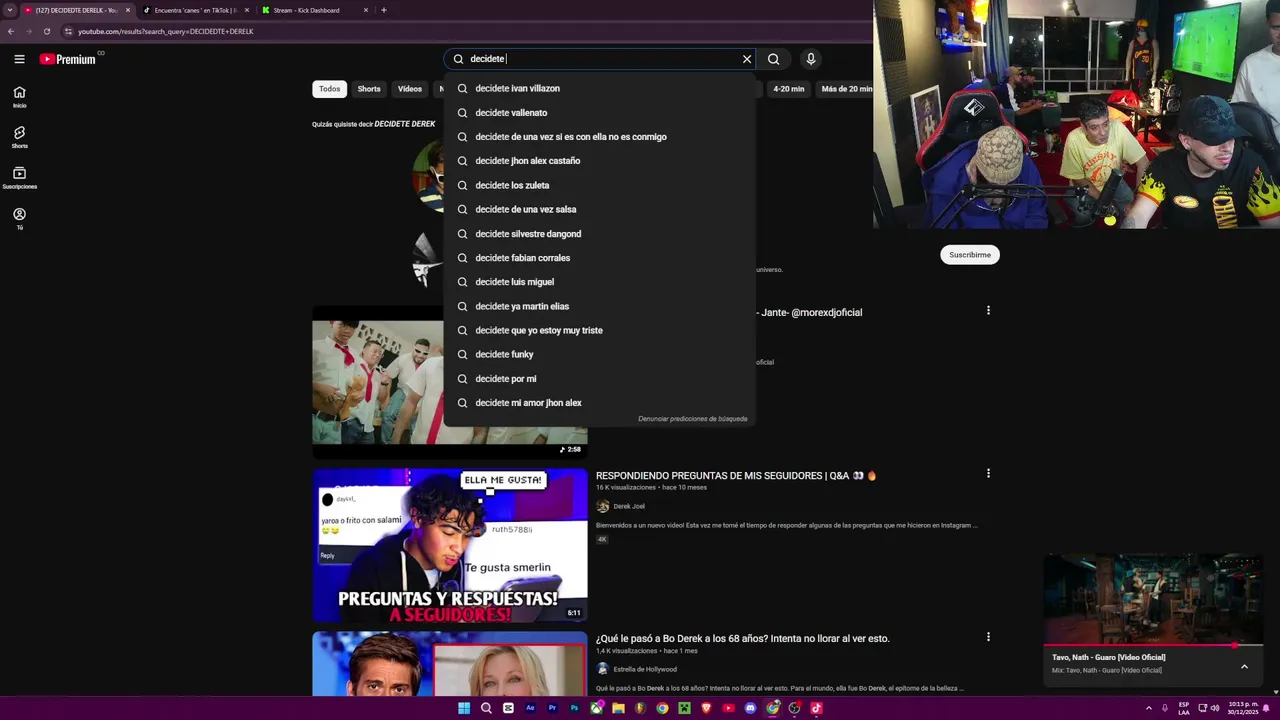Open Premiere Pro from the taskbar

552,708
